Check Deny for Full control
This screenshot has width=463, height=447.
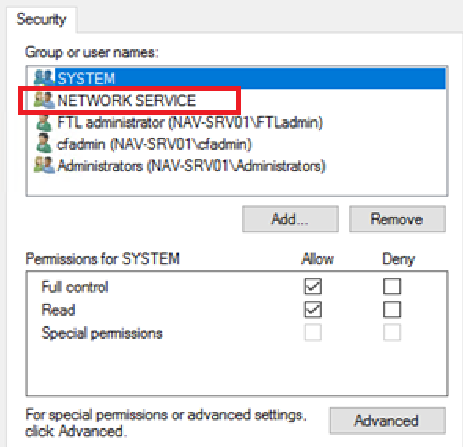[392, 286]
